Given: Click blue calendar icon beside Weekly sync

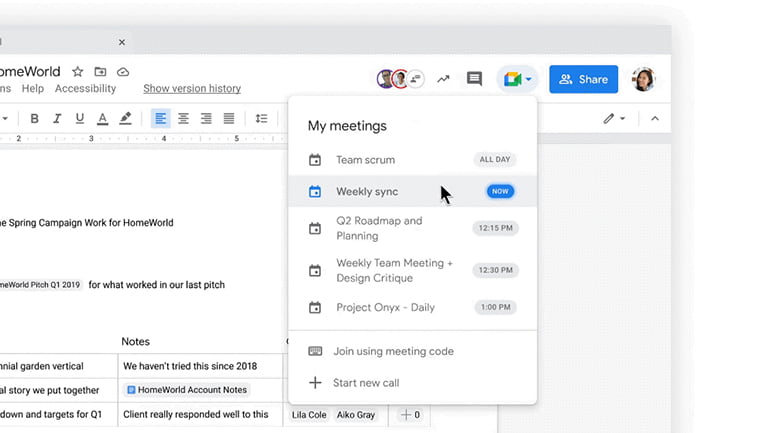Looking at the screenshot, I should coord(315,191).
